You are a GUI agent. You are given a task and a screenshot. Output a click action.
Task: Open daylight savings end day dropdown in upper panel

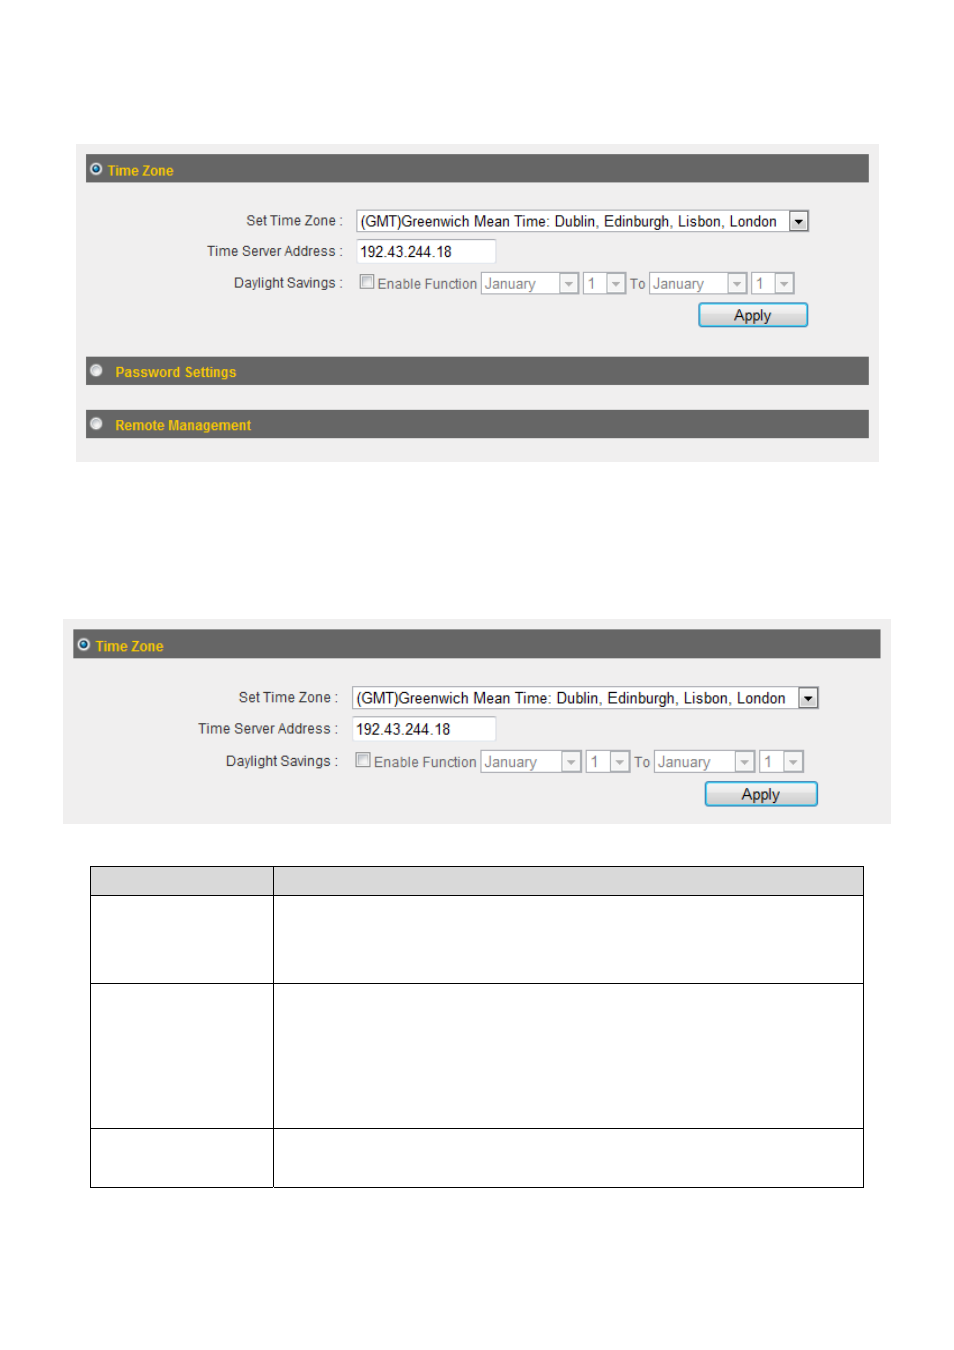click(x=773, y=284)
